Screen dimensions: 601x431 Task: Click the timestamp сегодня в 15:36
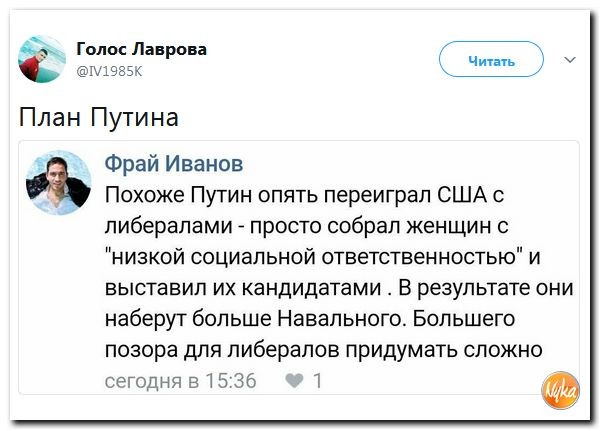(x=181, y=380)
